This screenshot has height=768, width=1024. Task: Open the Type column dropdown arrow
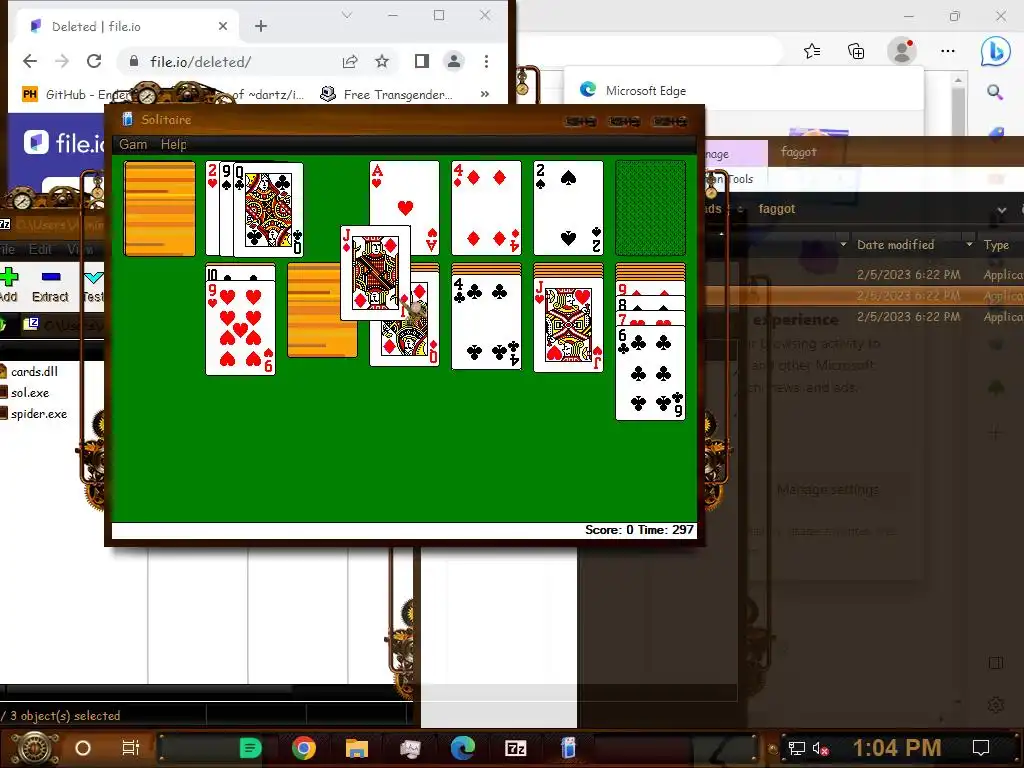969,245
